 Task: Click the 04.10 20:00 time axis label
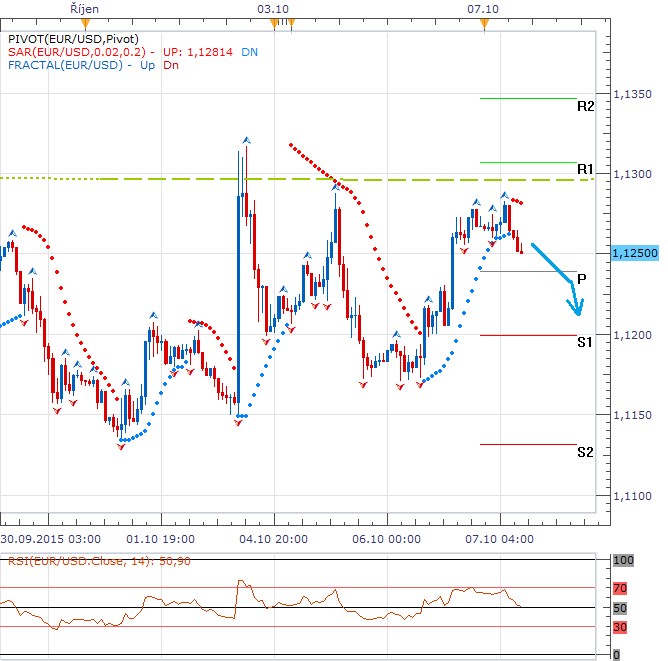[271, 537]
